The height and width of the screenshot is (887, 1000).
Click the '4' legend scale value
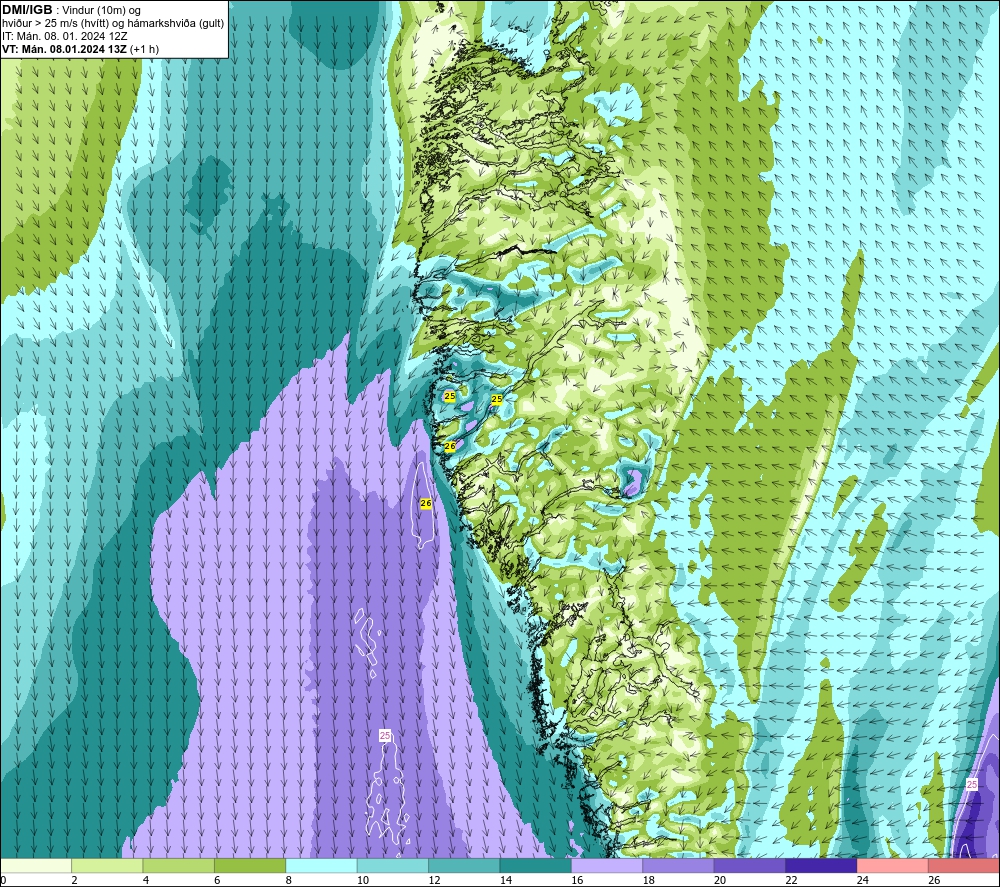[x=146, y=880]
